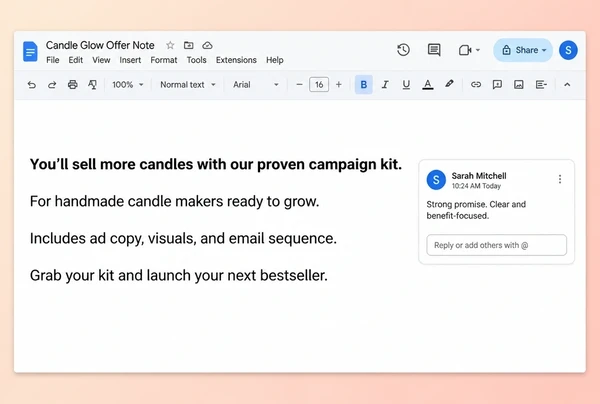Print the document
The height and width of the screenshot is (404, 600).
[72, 85]
